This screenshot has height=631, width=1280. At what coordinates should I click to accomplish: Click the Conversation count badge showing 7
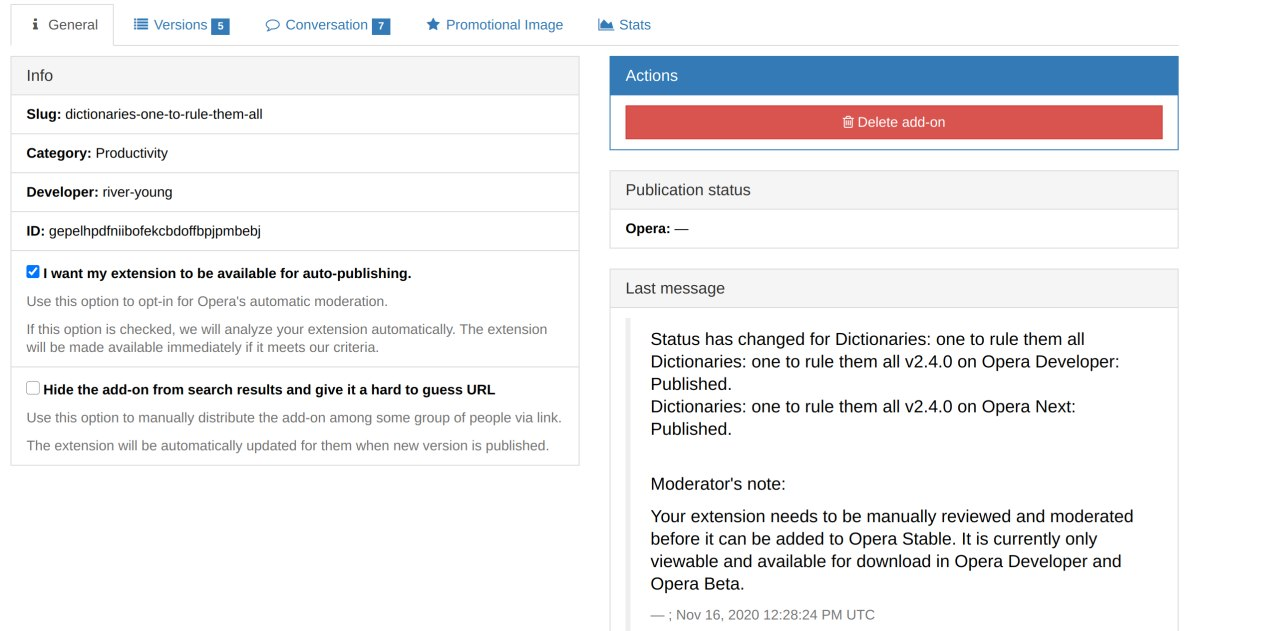381,26
